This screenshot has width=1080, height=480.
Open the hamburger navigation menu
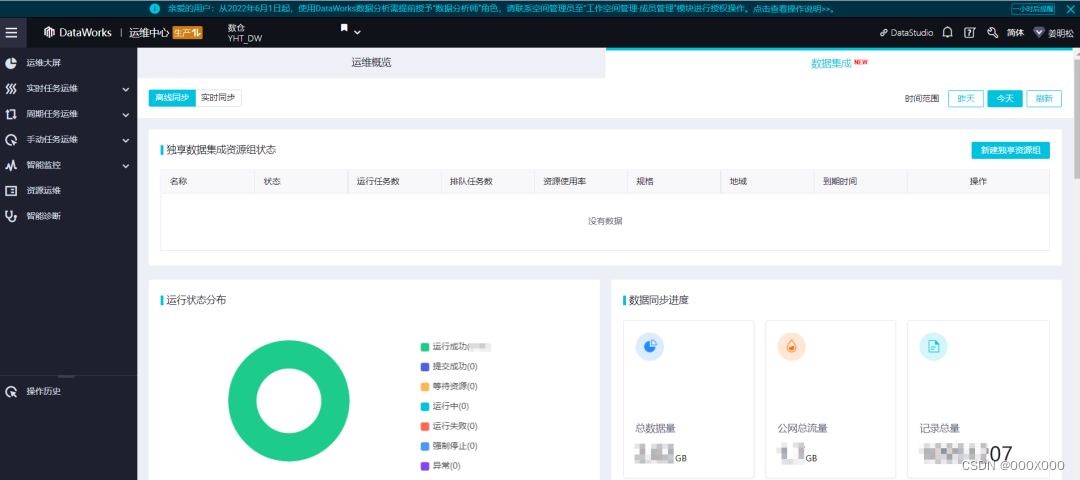coord(11,32)
